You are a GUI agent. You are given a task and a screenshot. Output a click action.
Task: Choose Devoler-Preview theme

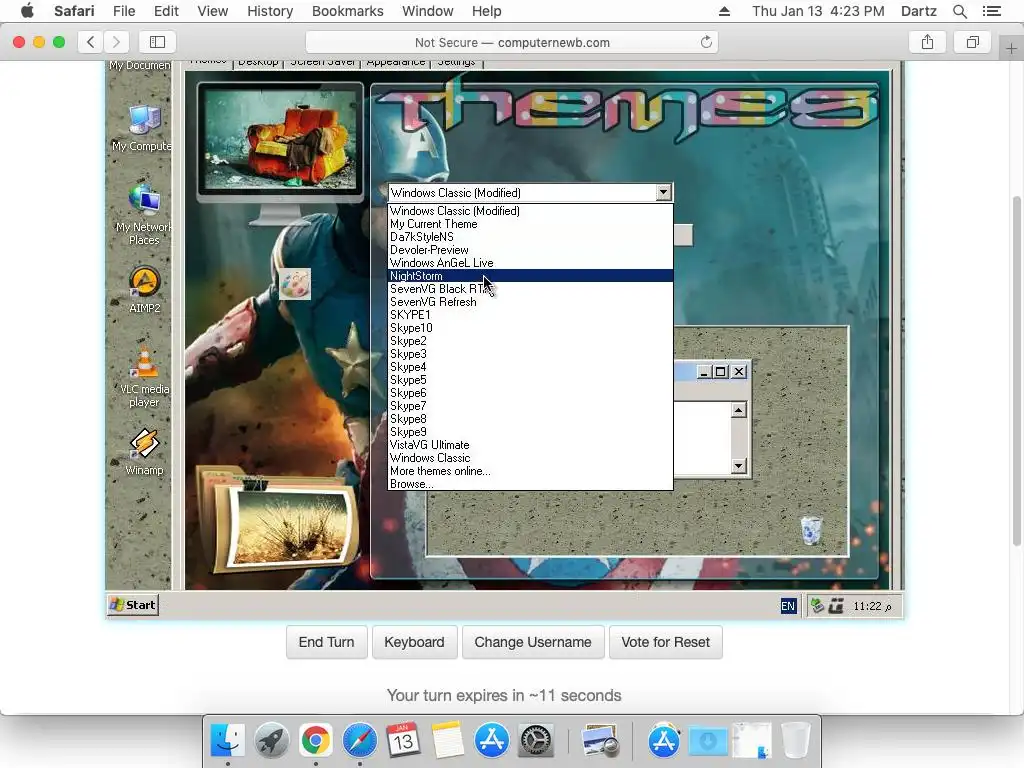tap(530, 250)
